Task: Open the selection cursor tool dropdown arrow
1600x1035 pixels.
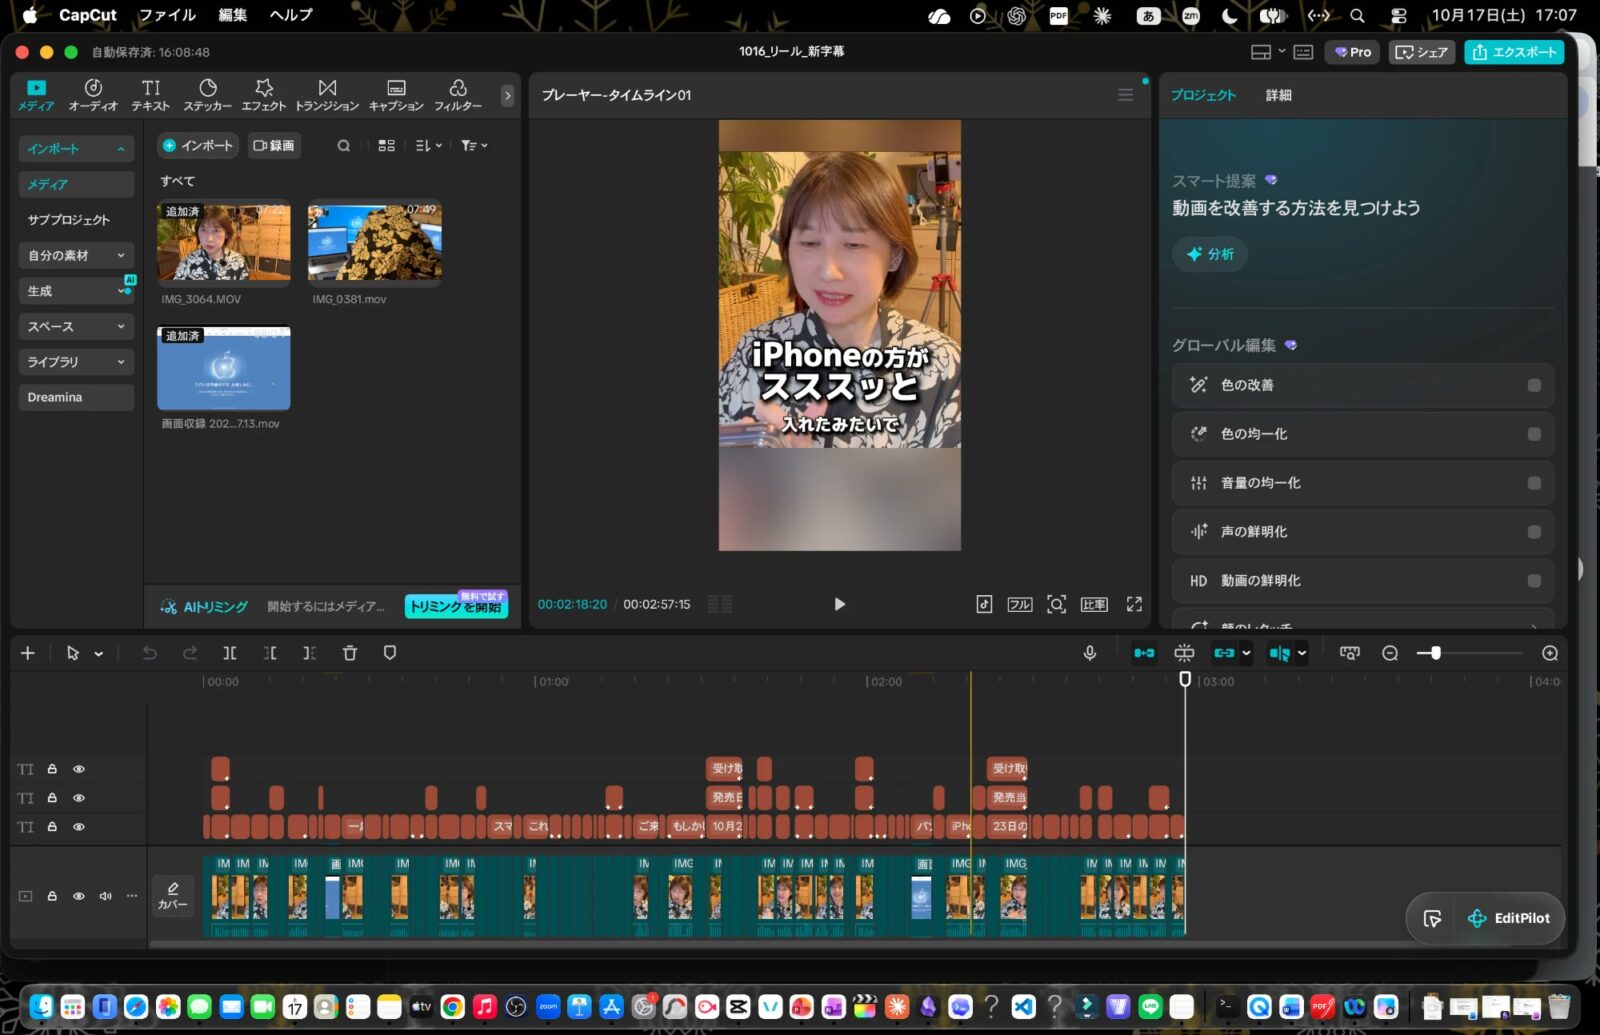Action: click(99, 654)
